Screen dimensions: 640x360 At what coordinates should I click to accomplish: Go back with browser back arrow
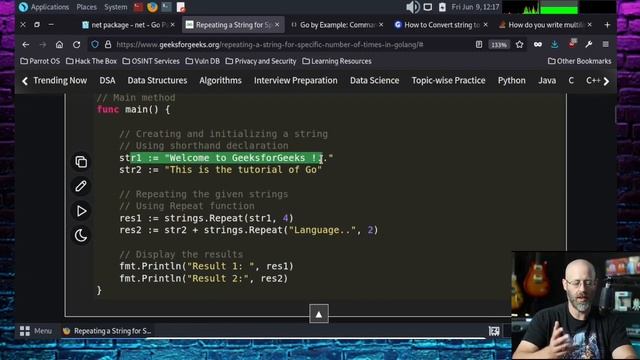pyautogui.click(x=26, y=44)
